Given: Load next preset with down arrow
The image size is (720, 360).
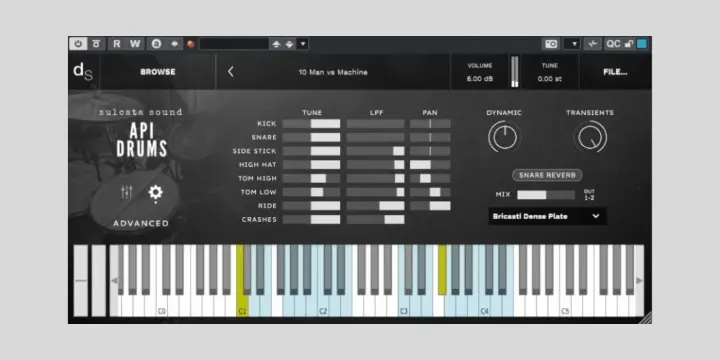Looking at the screenshot, I should point(289,44).
